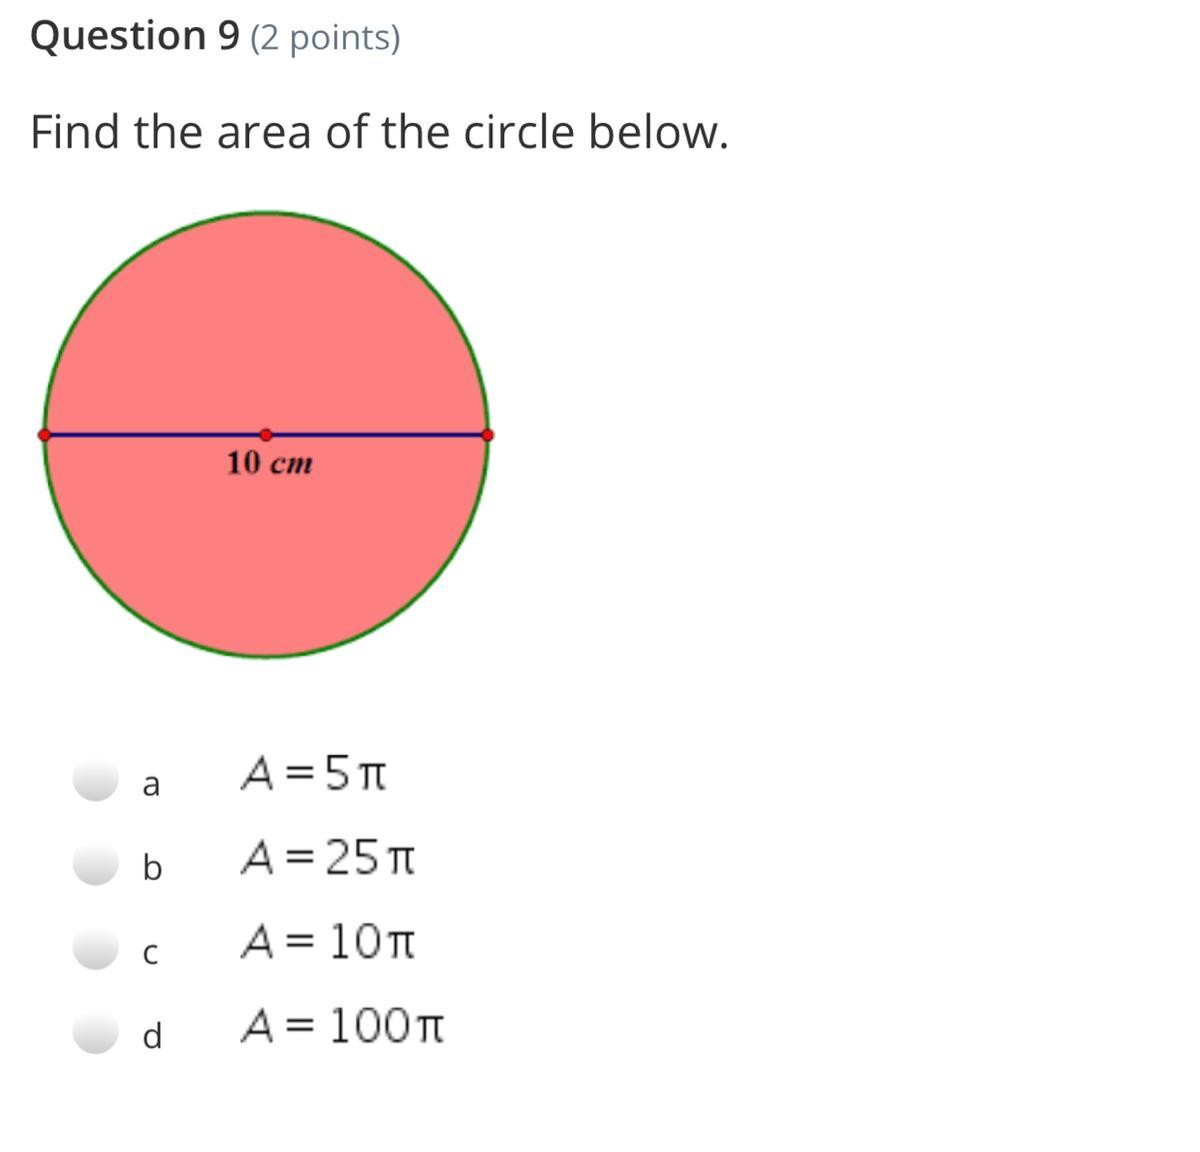Viewport: 1200px width, 1152px height.
Task: Select radio button for option b
Action: tap(96, 864)
